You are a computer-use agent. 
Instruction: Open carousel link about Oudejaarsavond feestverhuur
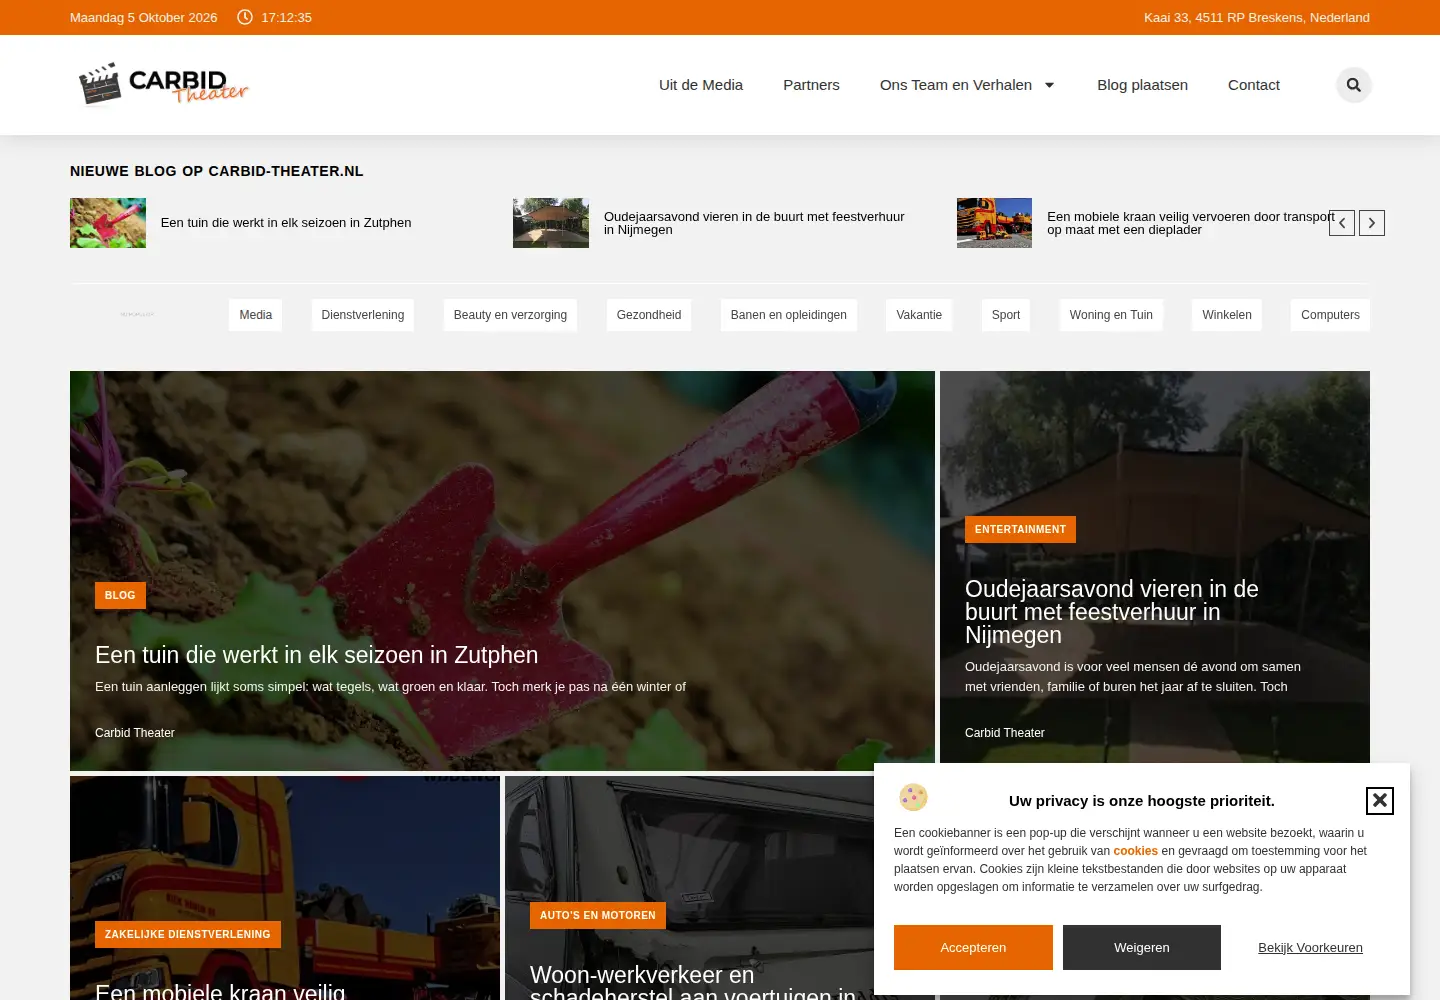754,223
